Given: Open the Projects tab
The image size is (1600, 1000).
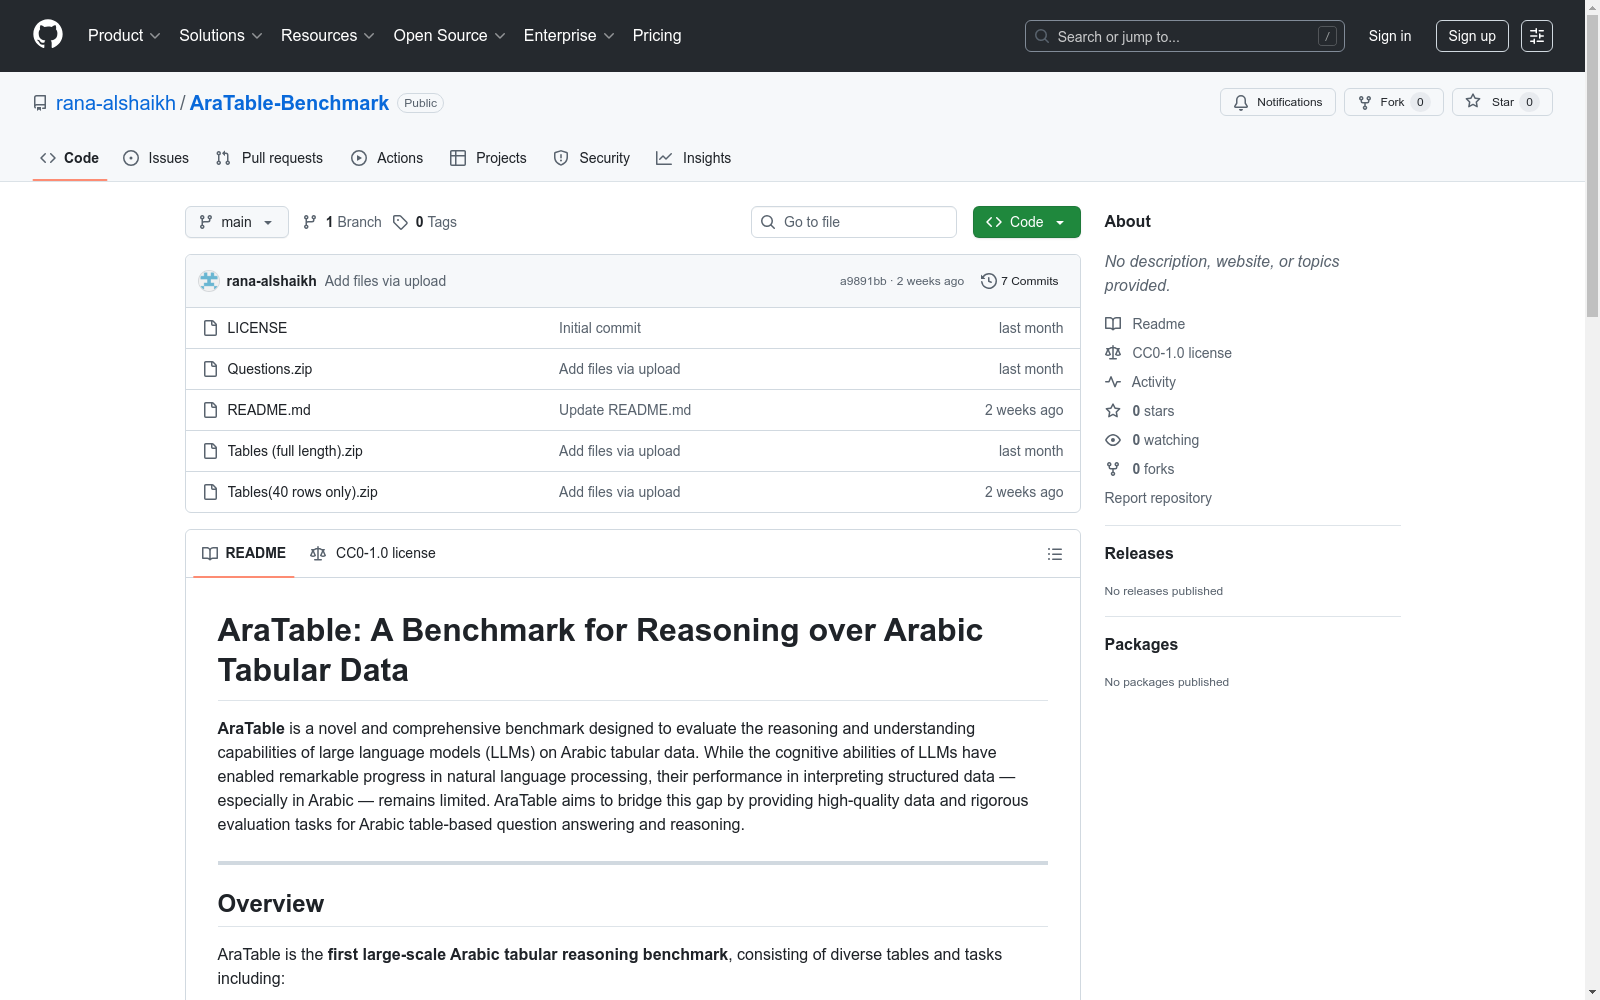Looking at the screenshot, I should coord(488,158).
